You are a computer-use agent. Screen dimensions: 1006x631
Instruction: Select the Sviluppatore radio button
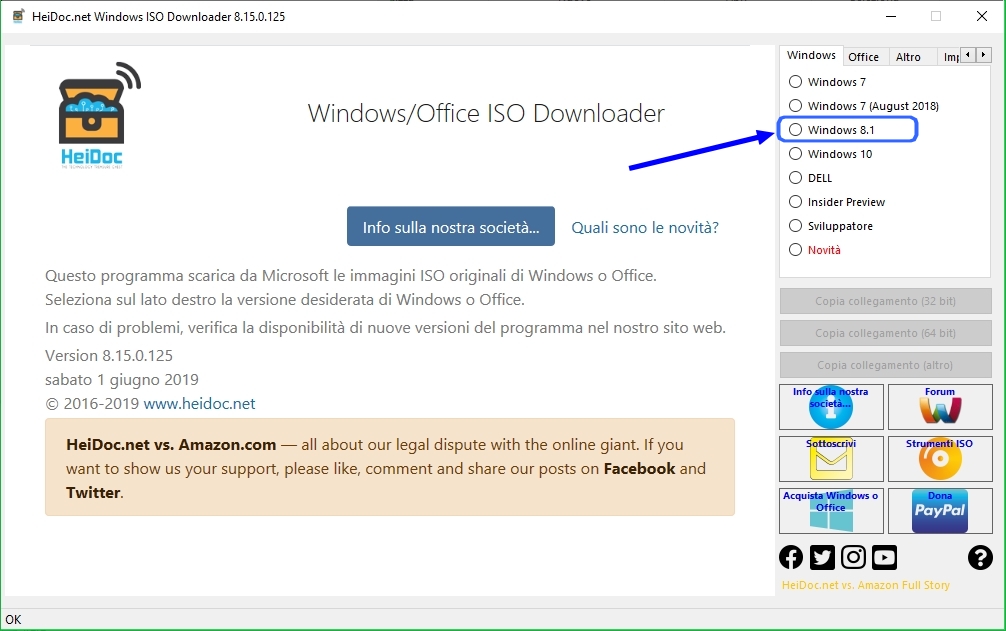[796, 226]
